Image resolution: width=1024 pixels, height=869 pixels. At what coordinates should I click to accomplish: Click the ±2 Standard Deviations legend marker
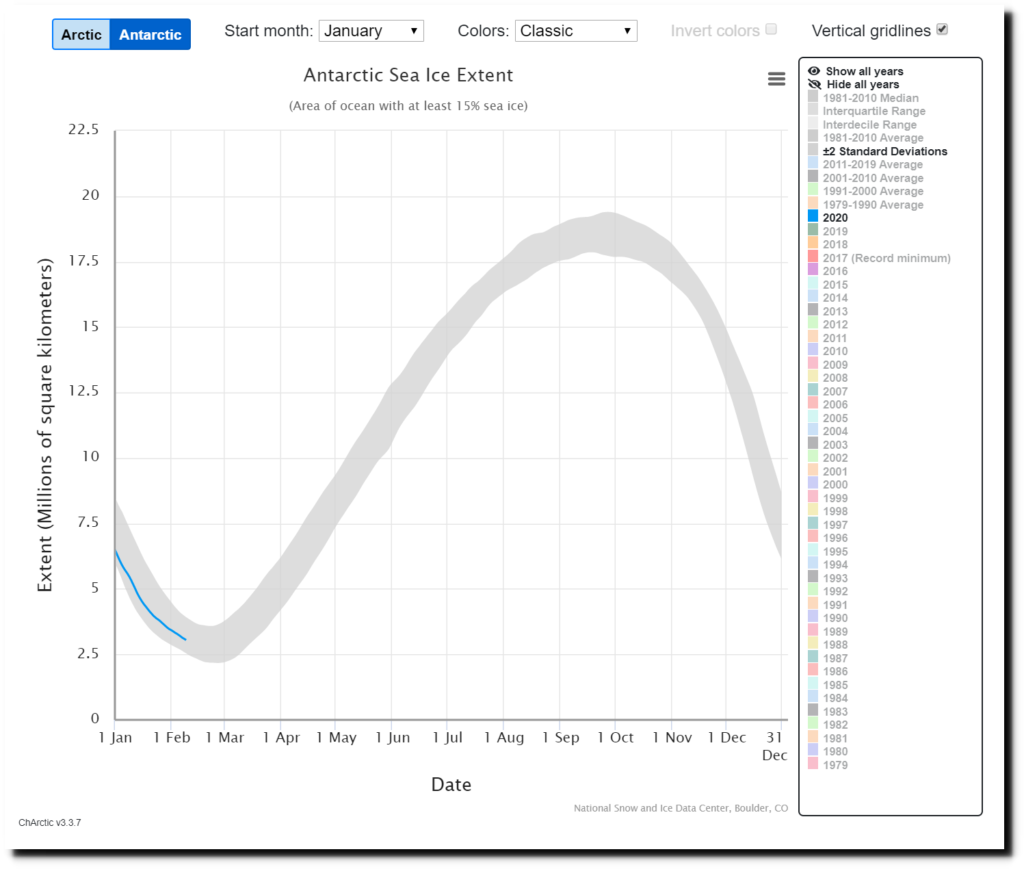click(x=813, y=151)
